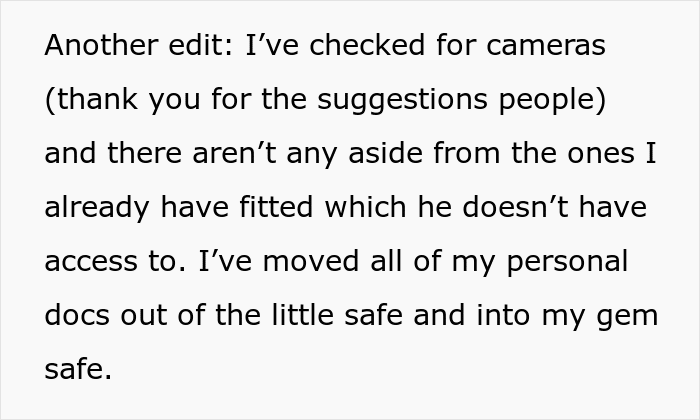Click the word "fitted"
The width and height of the screenshot is (700, 420).
276,207
